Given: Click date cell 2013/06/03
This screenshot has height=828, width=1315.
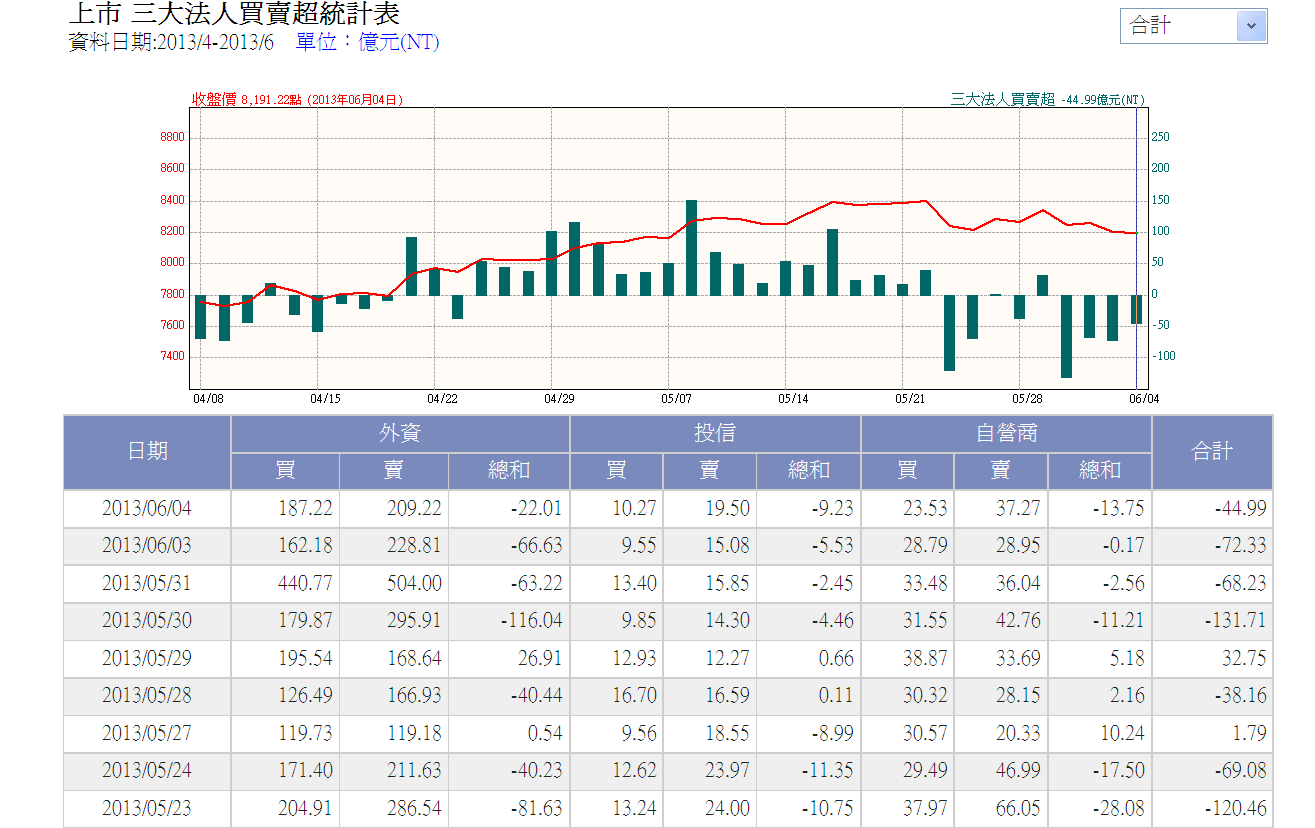Looking at the screenshot, I should tap(147, 546).
